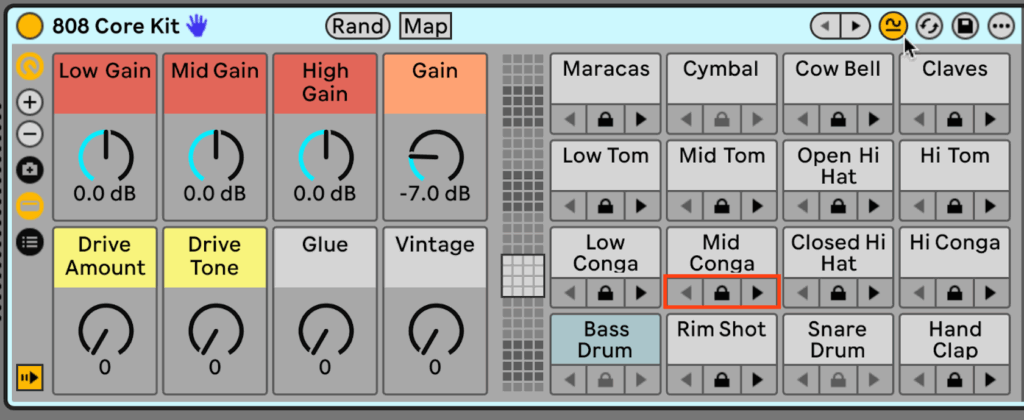
Task: Click previous sample arrow on Hi Conga
Action: point(919,293)
